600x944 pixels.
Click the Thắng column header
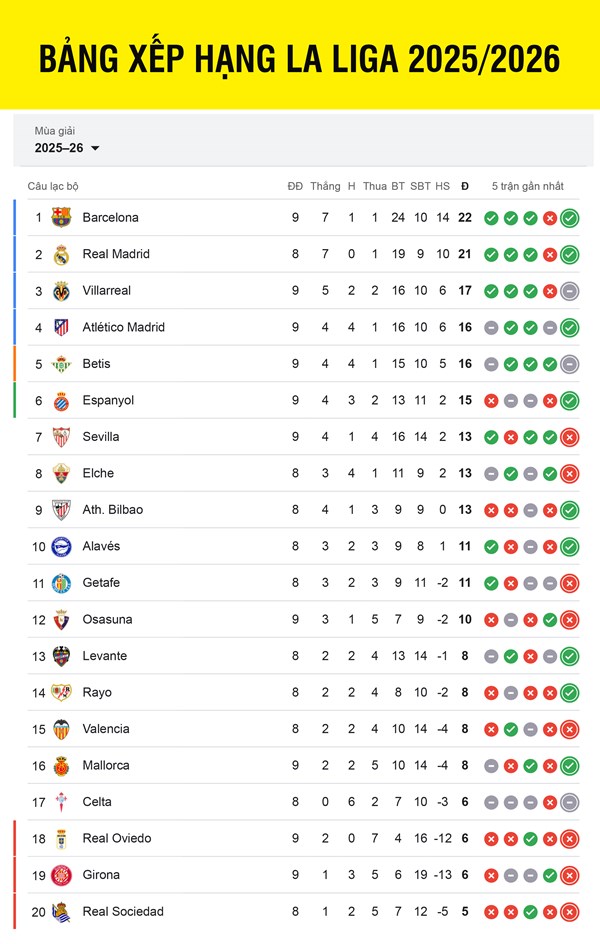tap(325, 186)
